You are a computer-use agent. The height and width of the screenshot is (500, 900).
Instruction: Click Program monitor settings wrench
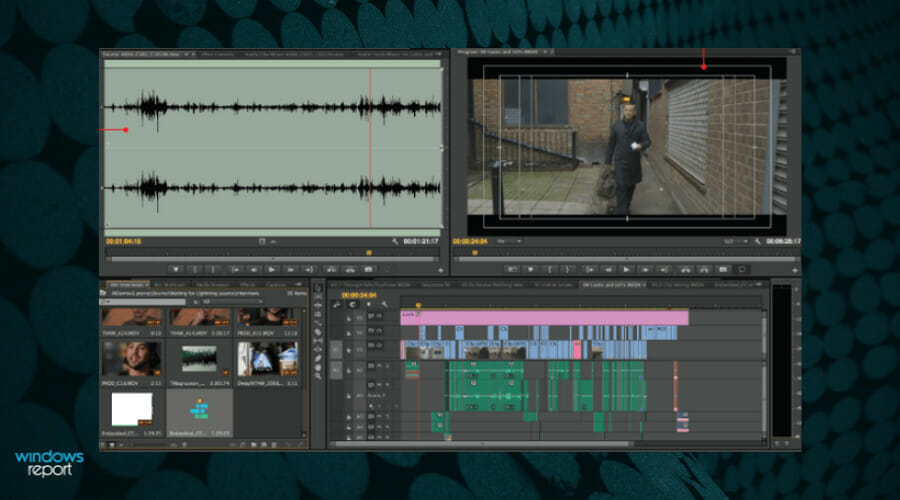(x=758, y=241)
